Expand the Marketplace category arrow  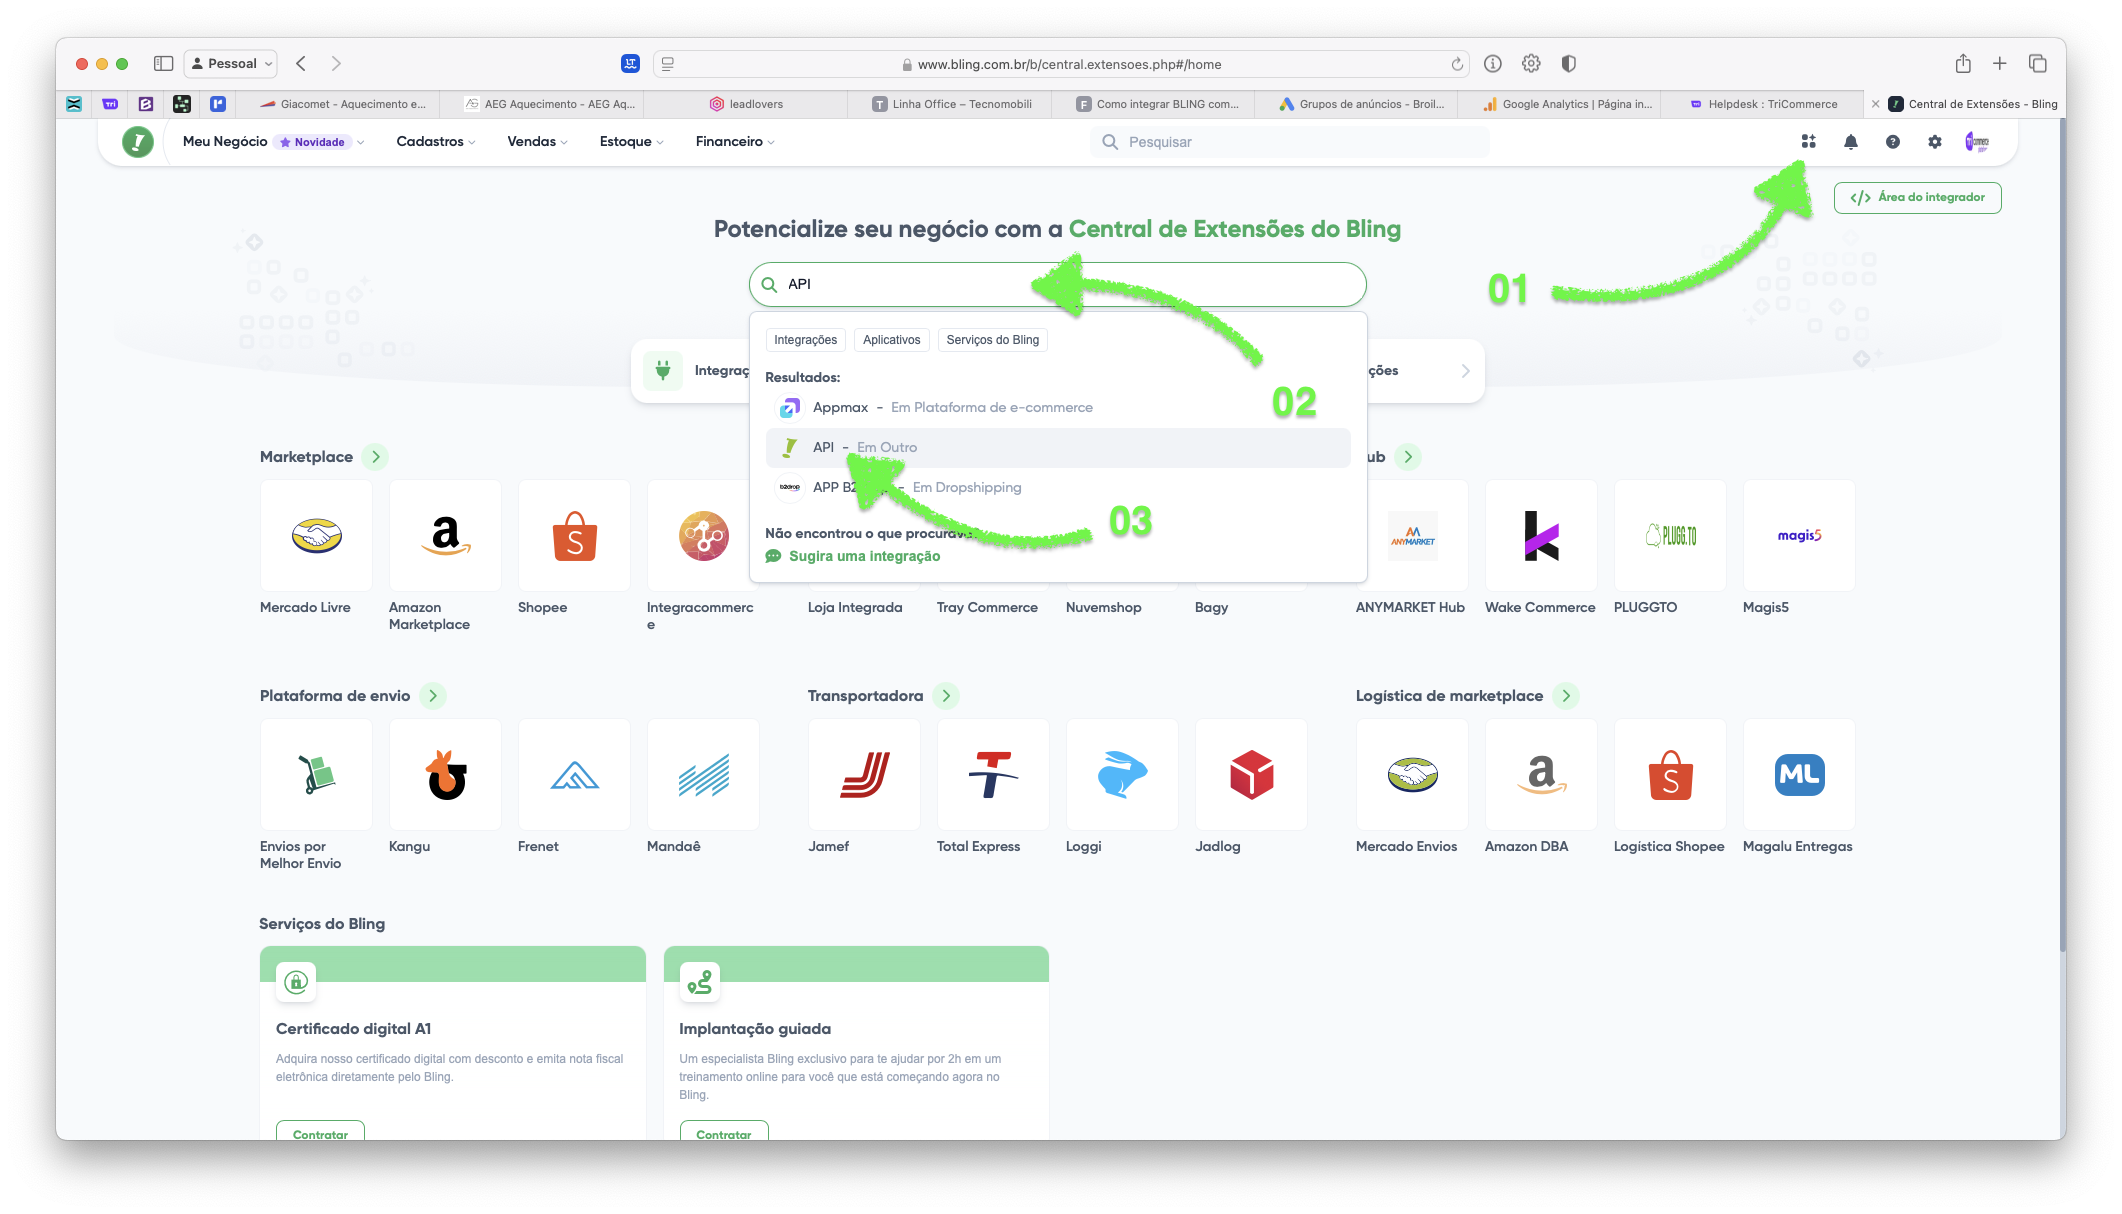[376, 457]
